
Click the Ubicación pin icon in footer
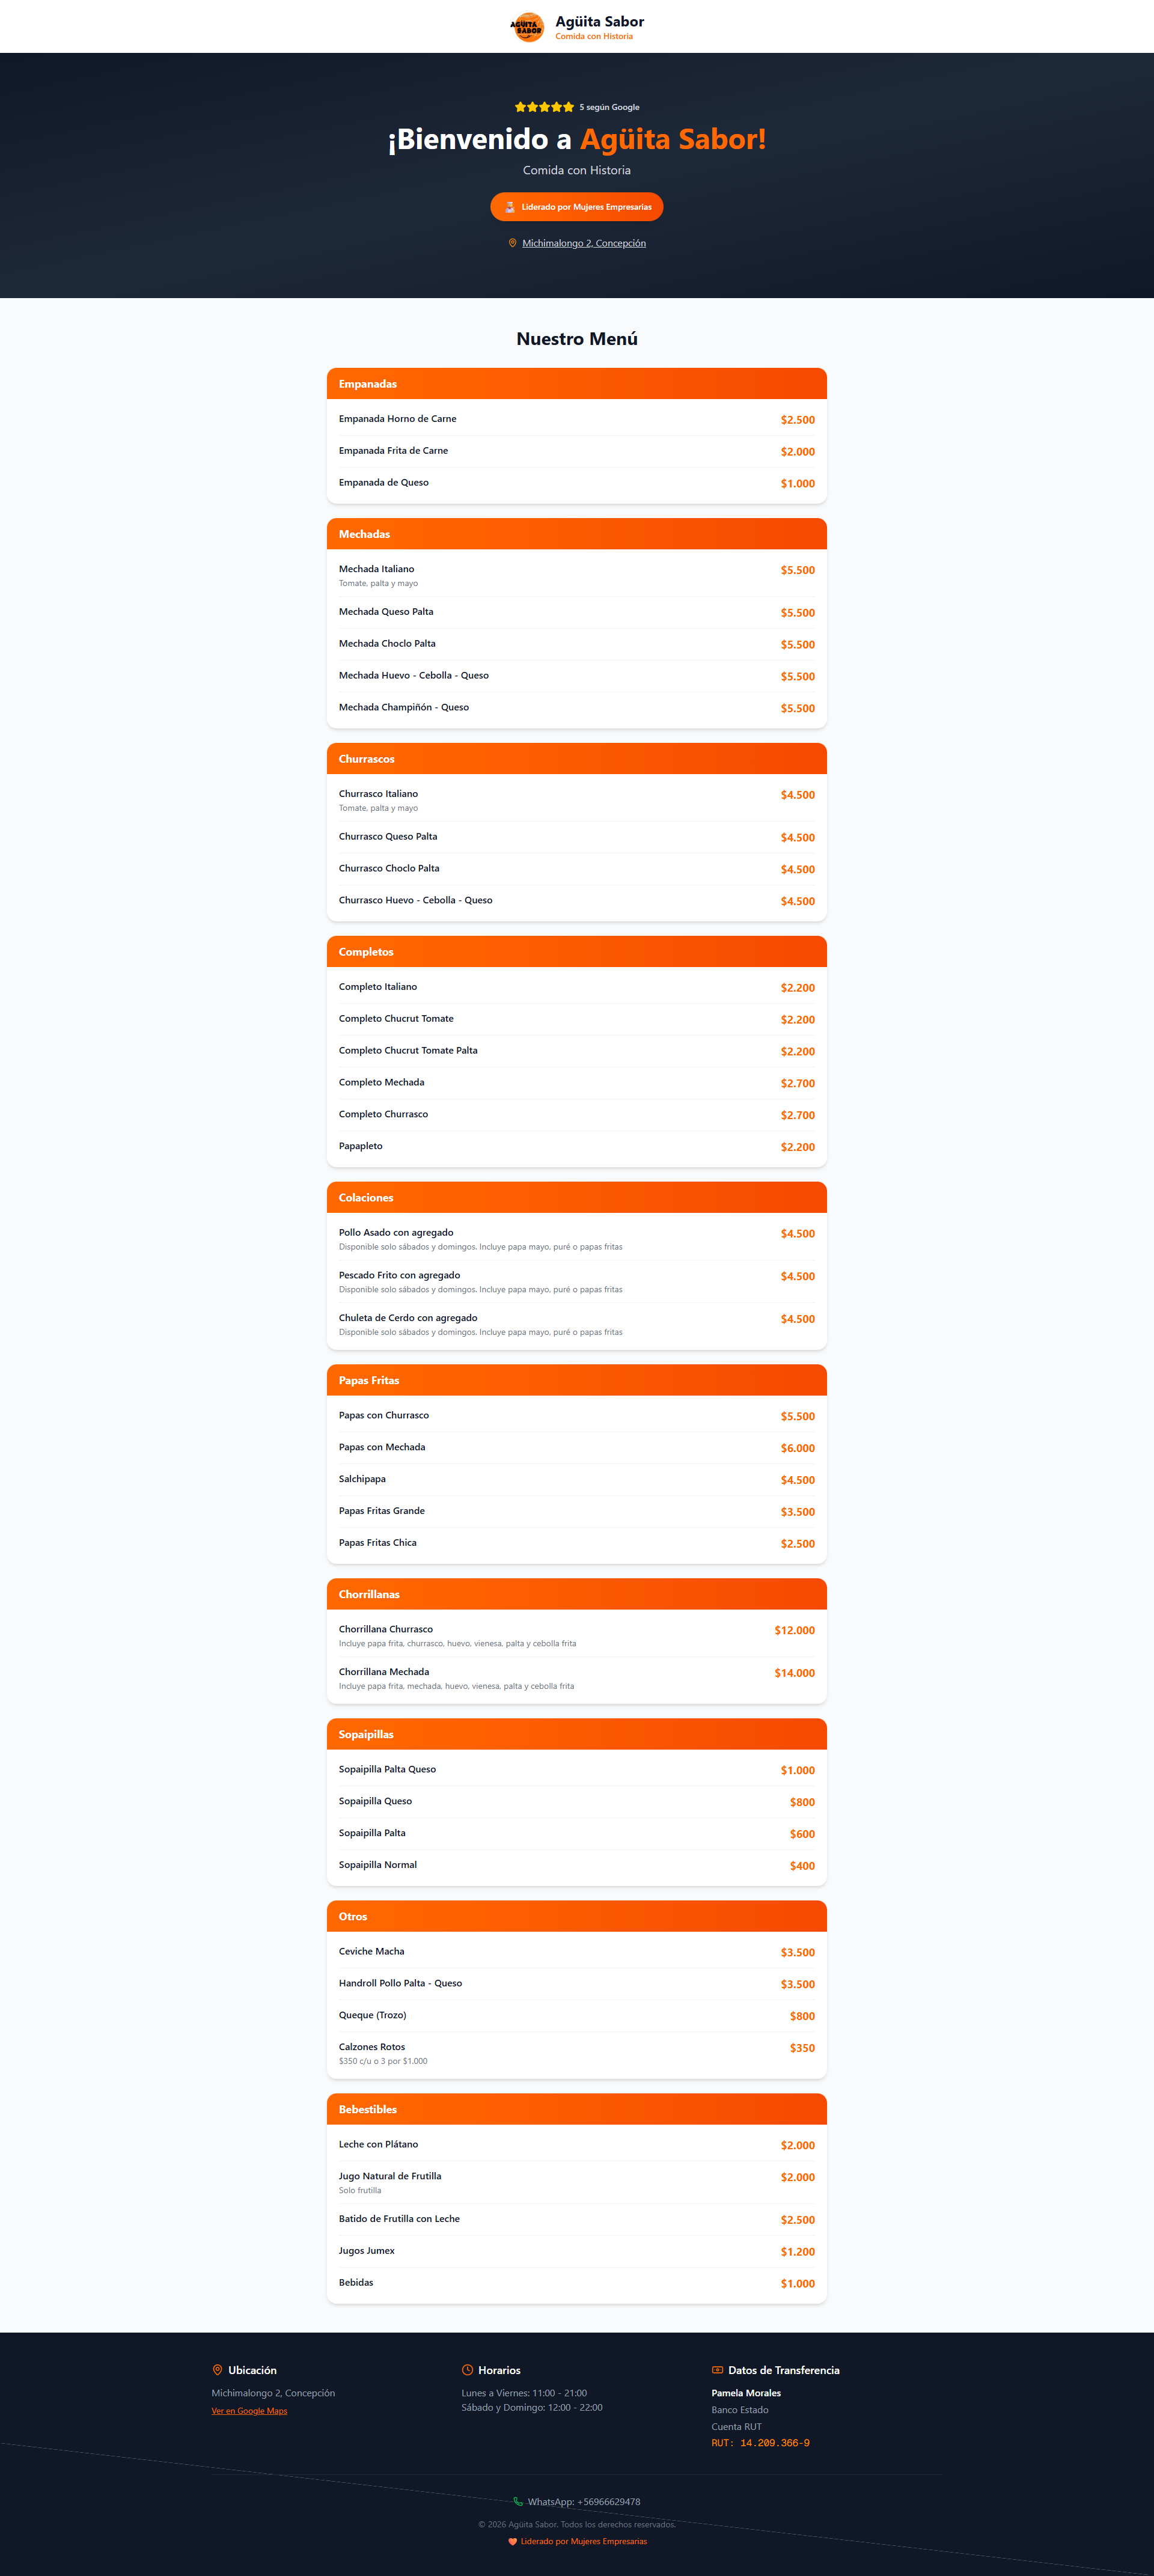coord(217,2370)
